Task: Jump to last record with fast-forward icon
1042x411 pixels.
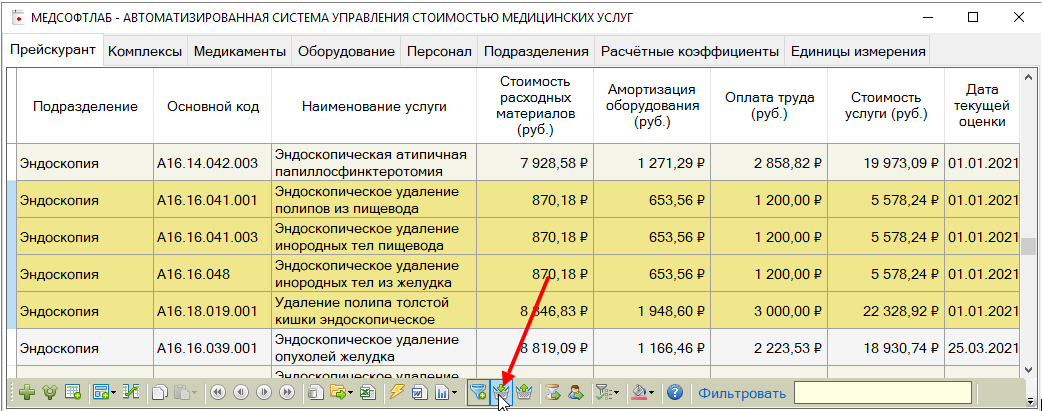Action: pos(285,393)
